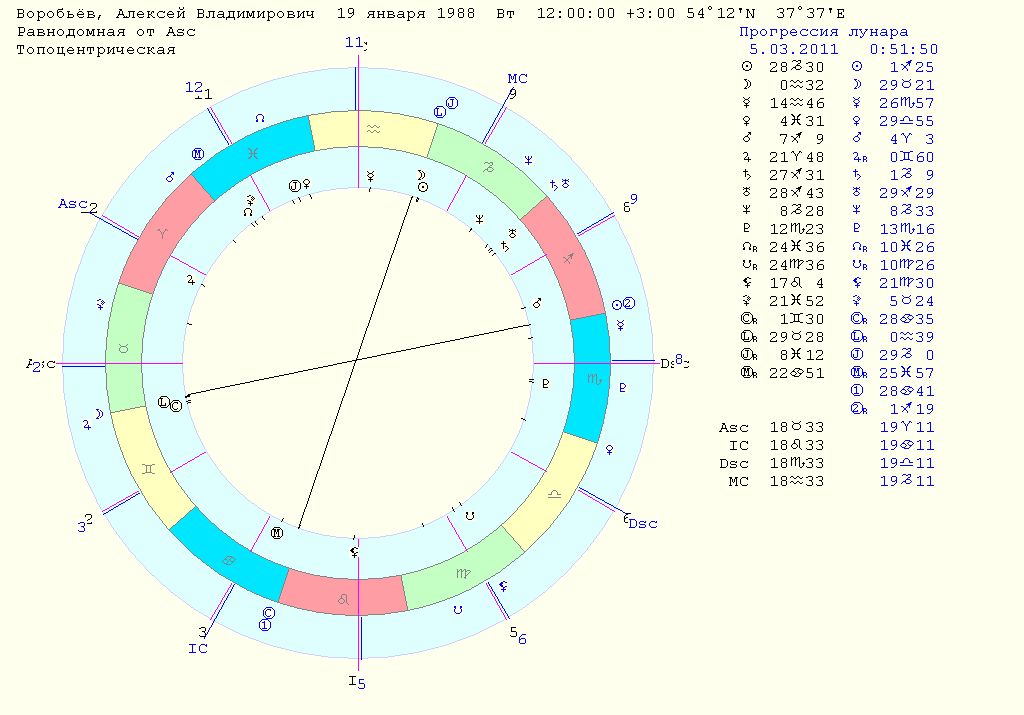Click the progression date '5.03.2011'

[x=793, y=50]
